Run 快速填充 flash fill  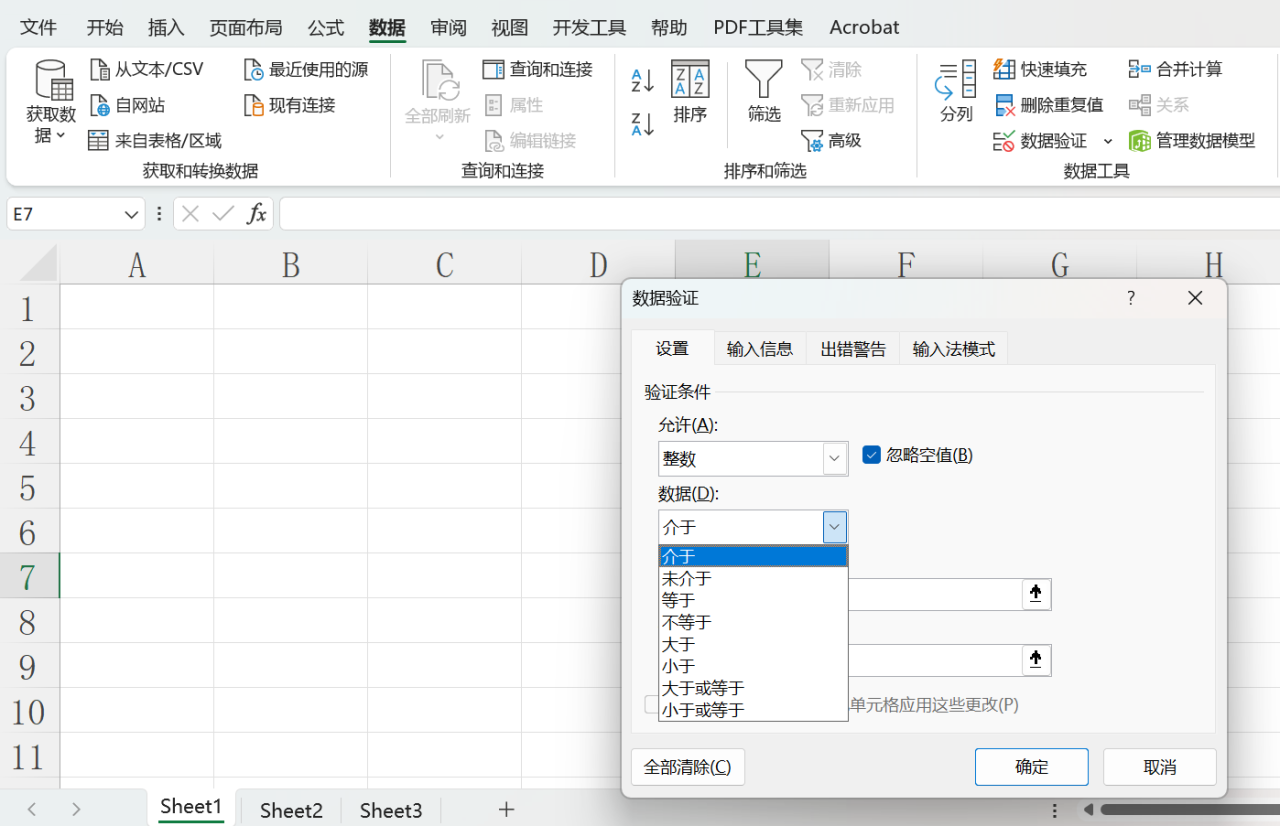click(1040, 69)
